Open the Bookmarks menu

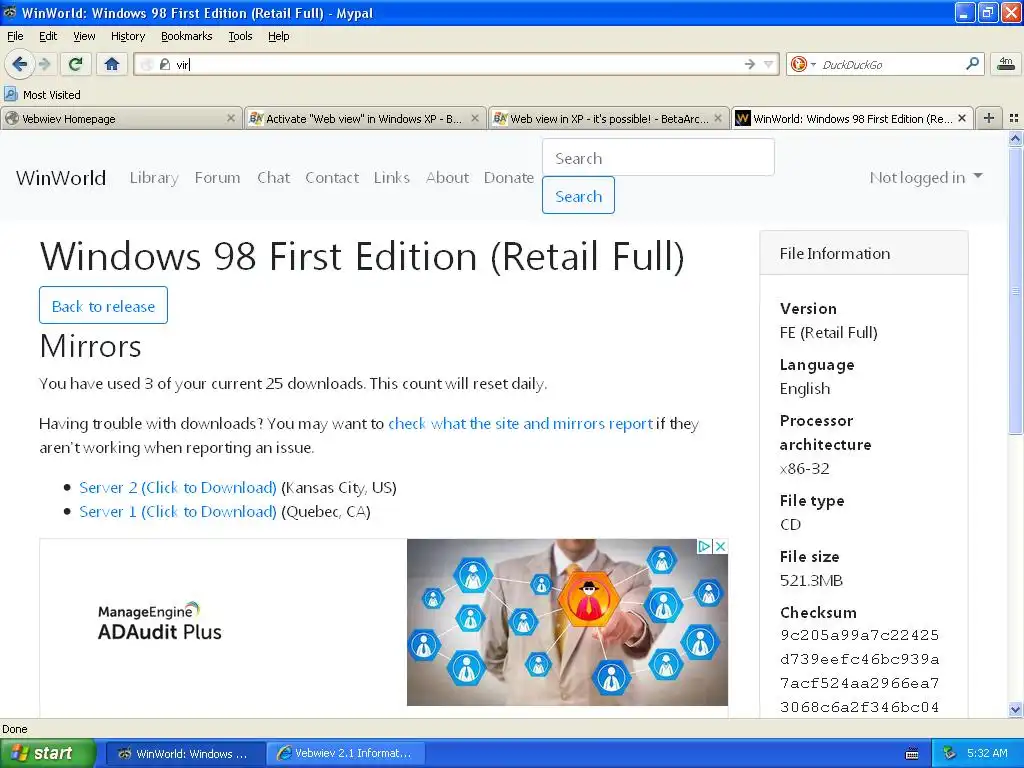pyautogui.click(x=186, y=36)
